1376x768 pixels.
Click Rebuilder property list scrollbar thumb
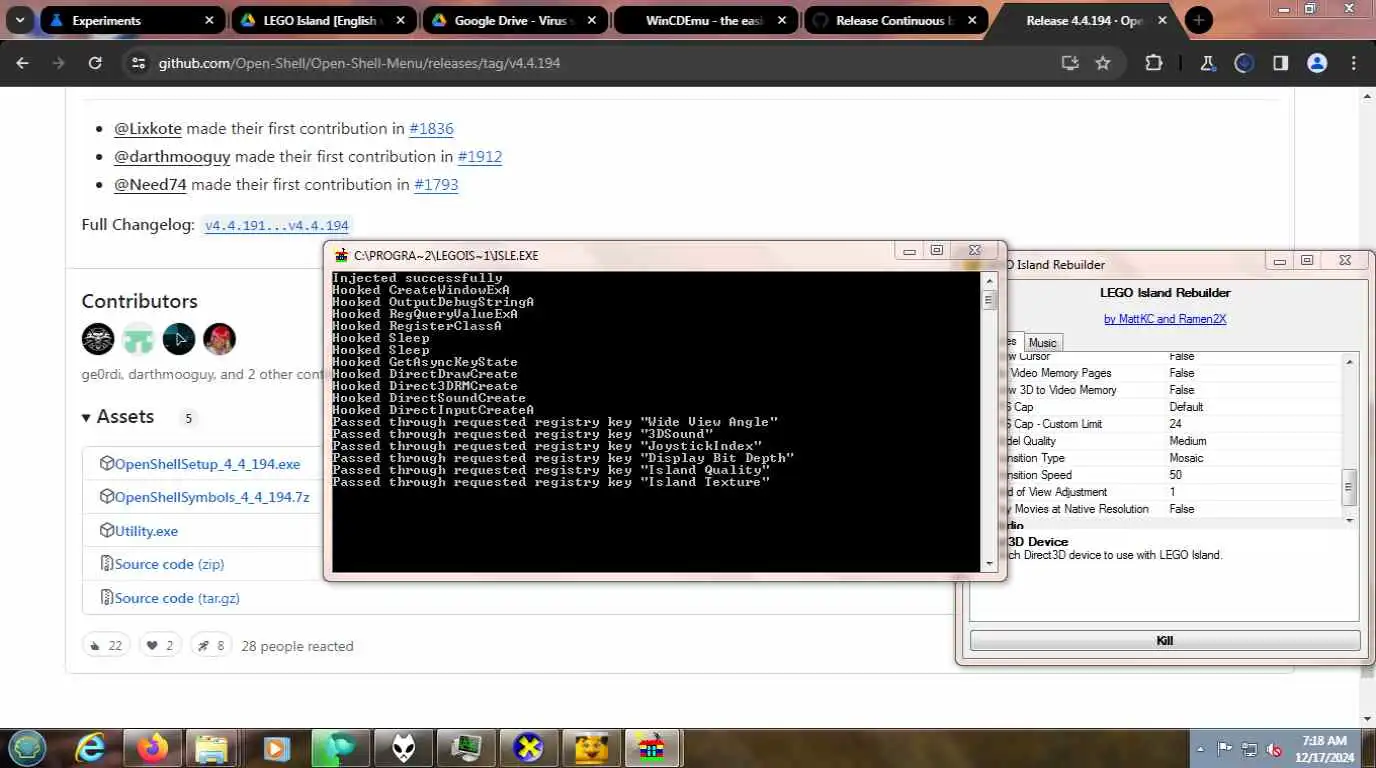pos(1349,487)
